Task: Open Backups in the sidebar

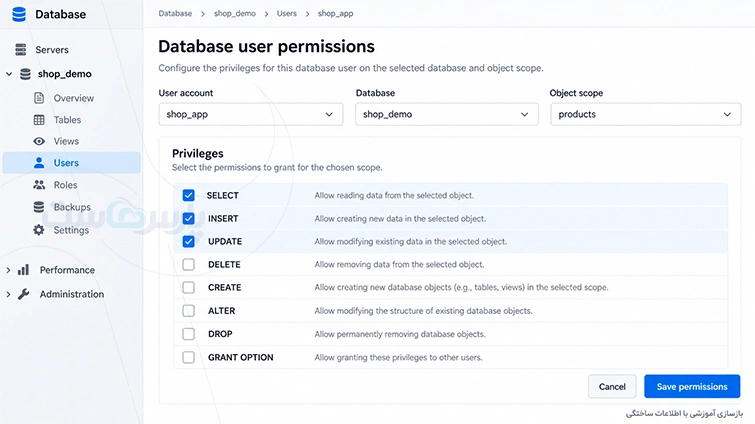Action: [x=71, y=207]
